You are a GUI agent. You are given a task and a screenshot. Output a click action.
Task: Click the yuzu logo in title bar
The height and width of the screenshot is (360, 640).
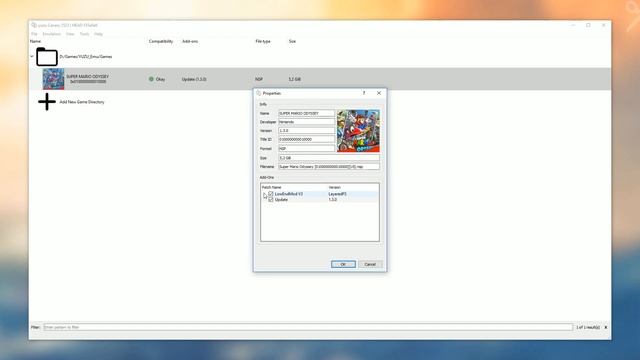[x=34, y=25]
